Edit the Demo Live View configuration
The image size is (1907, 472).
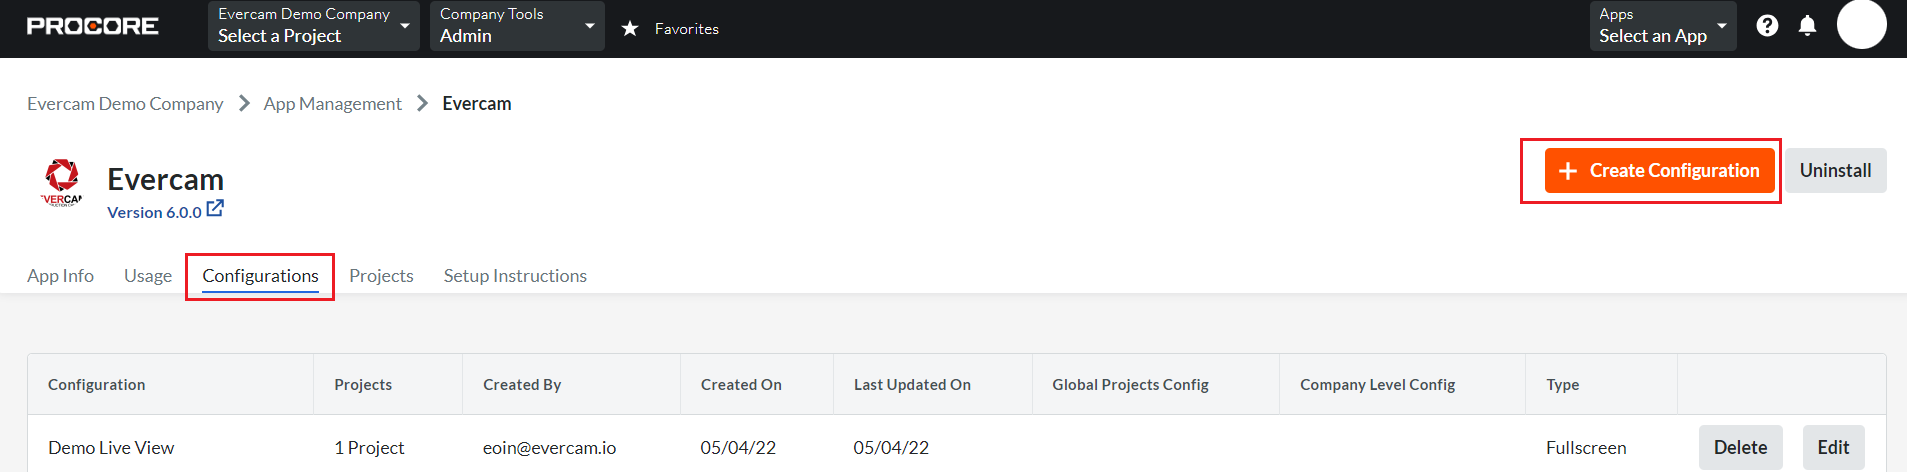pos(1833,447)
